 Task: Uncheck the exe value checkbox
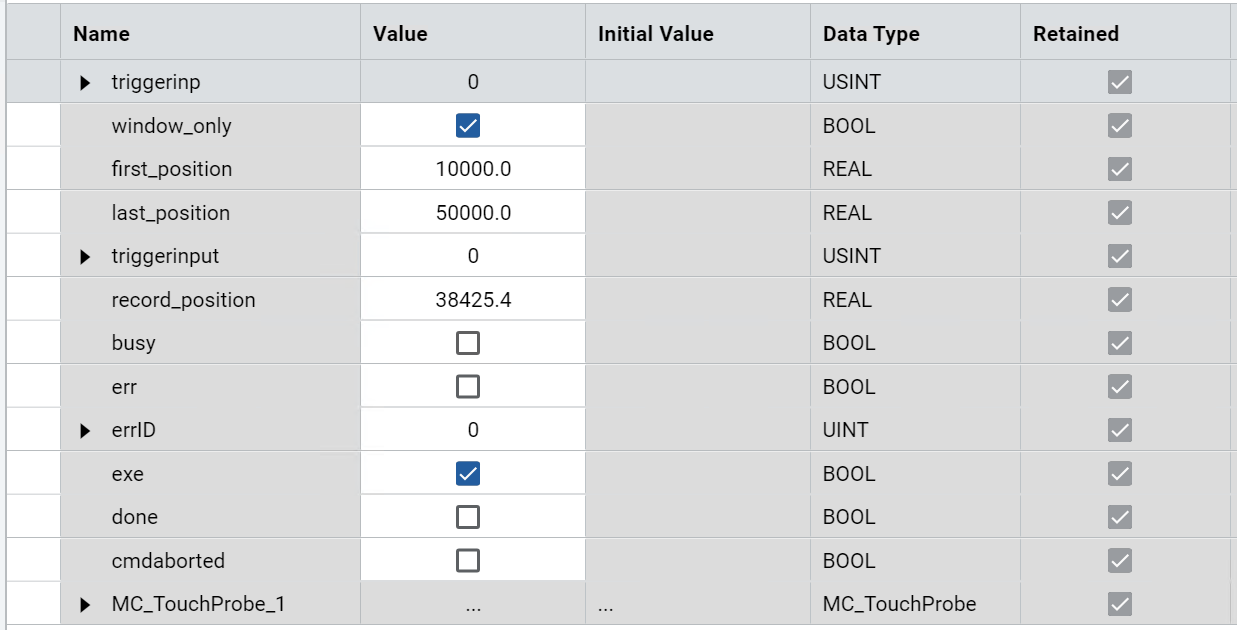(x=468, y=474)
